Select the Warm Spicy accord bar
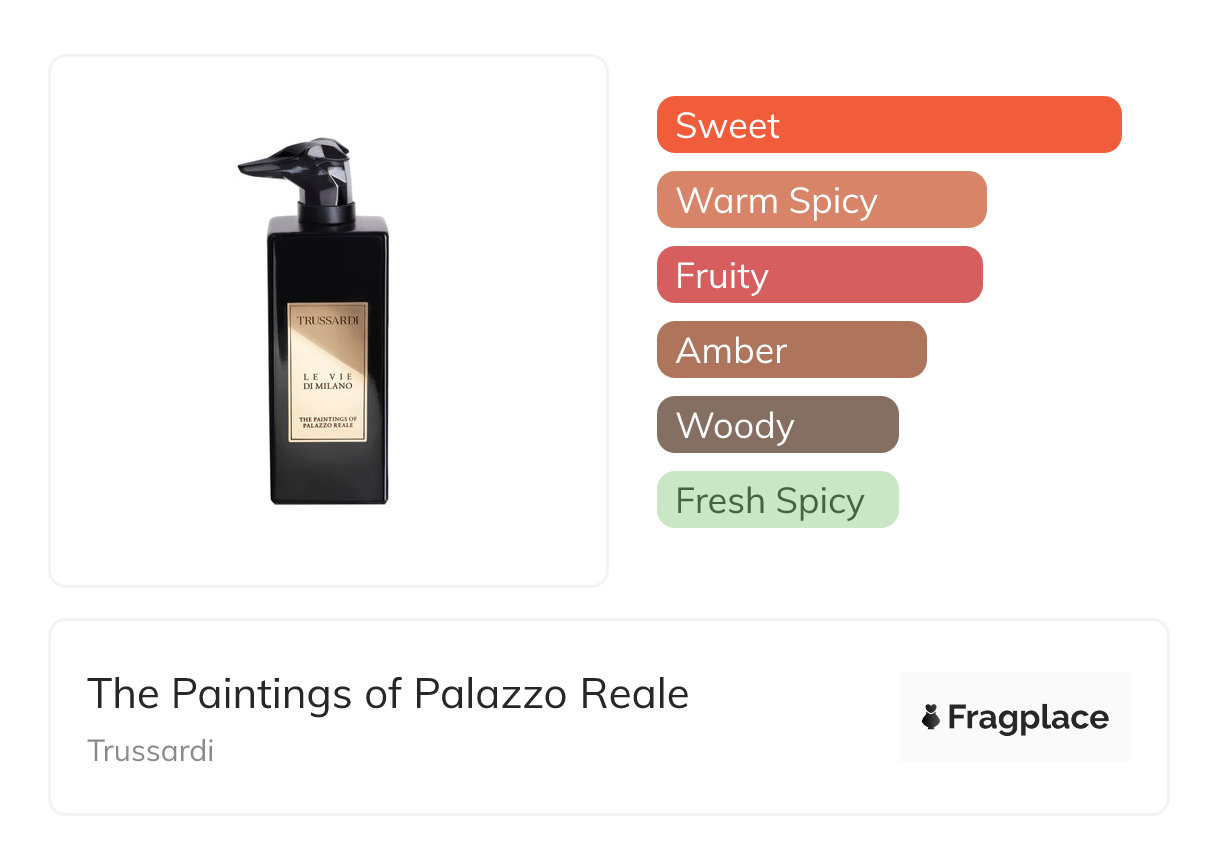The height and width of the screenshot is (864, 1218). tap(821, 200)
